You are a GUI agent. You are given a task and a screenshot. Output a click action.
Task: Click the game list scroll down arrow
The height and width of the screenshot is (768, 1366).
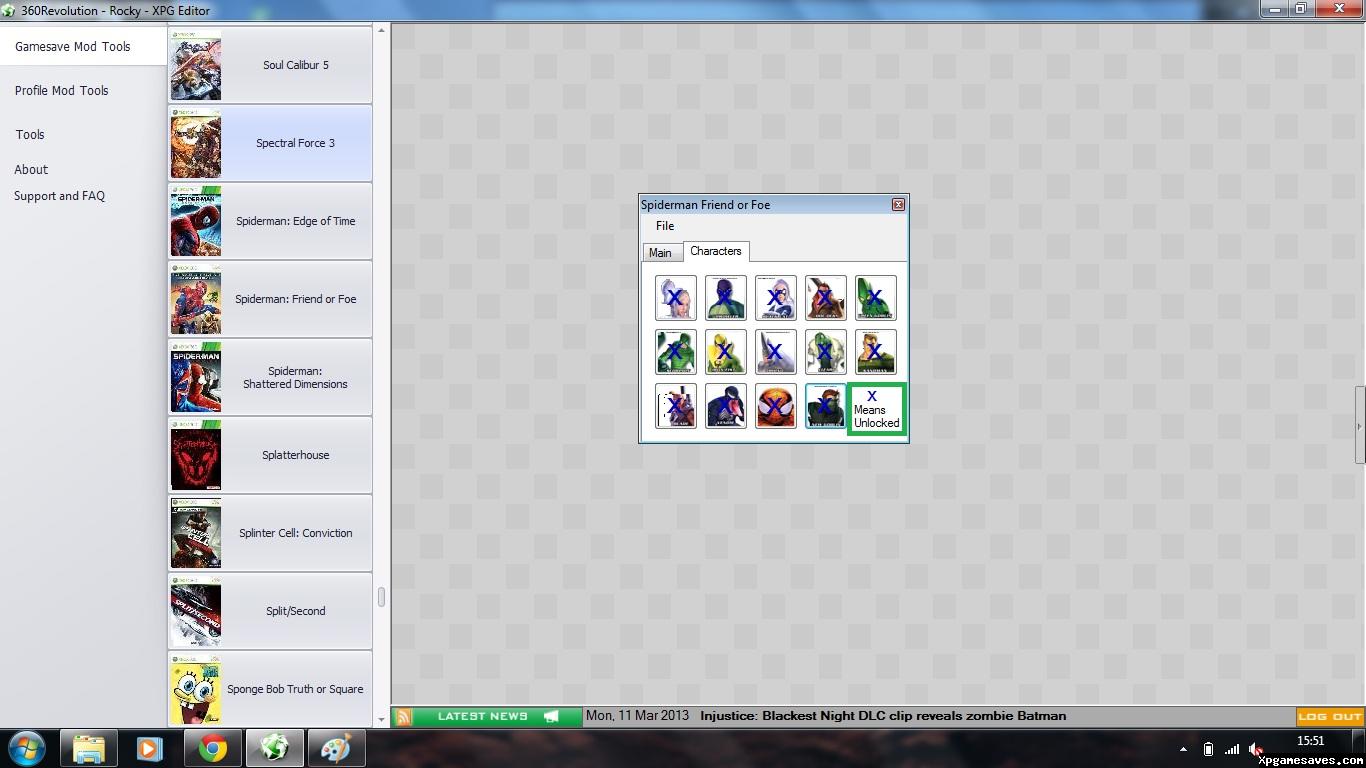pyautogui.click(x=381, y=719)
